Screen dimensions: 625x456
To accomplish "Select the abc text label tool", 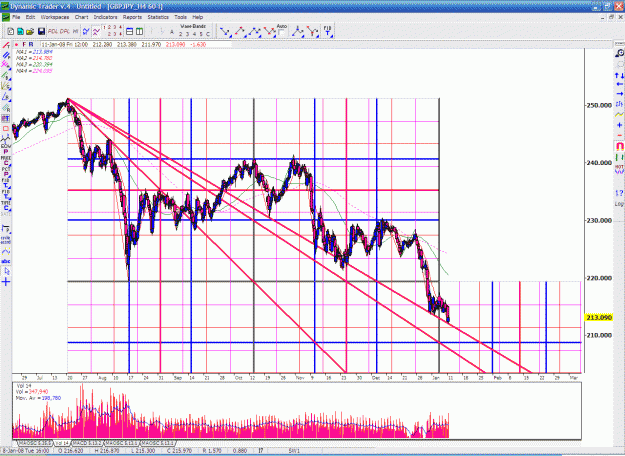I will coord(6,261).
